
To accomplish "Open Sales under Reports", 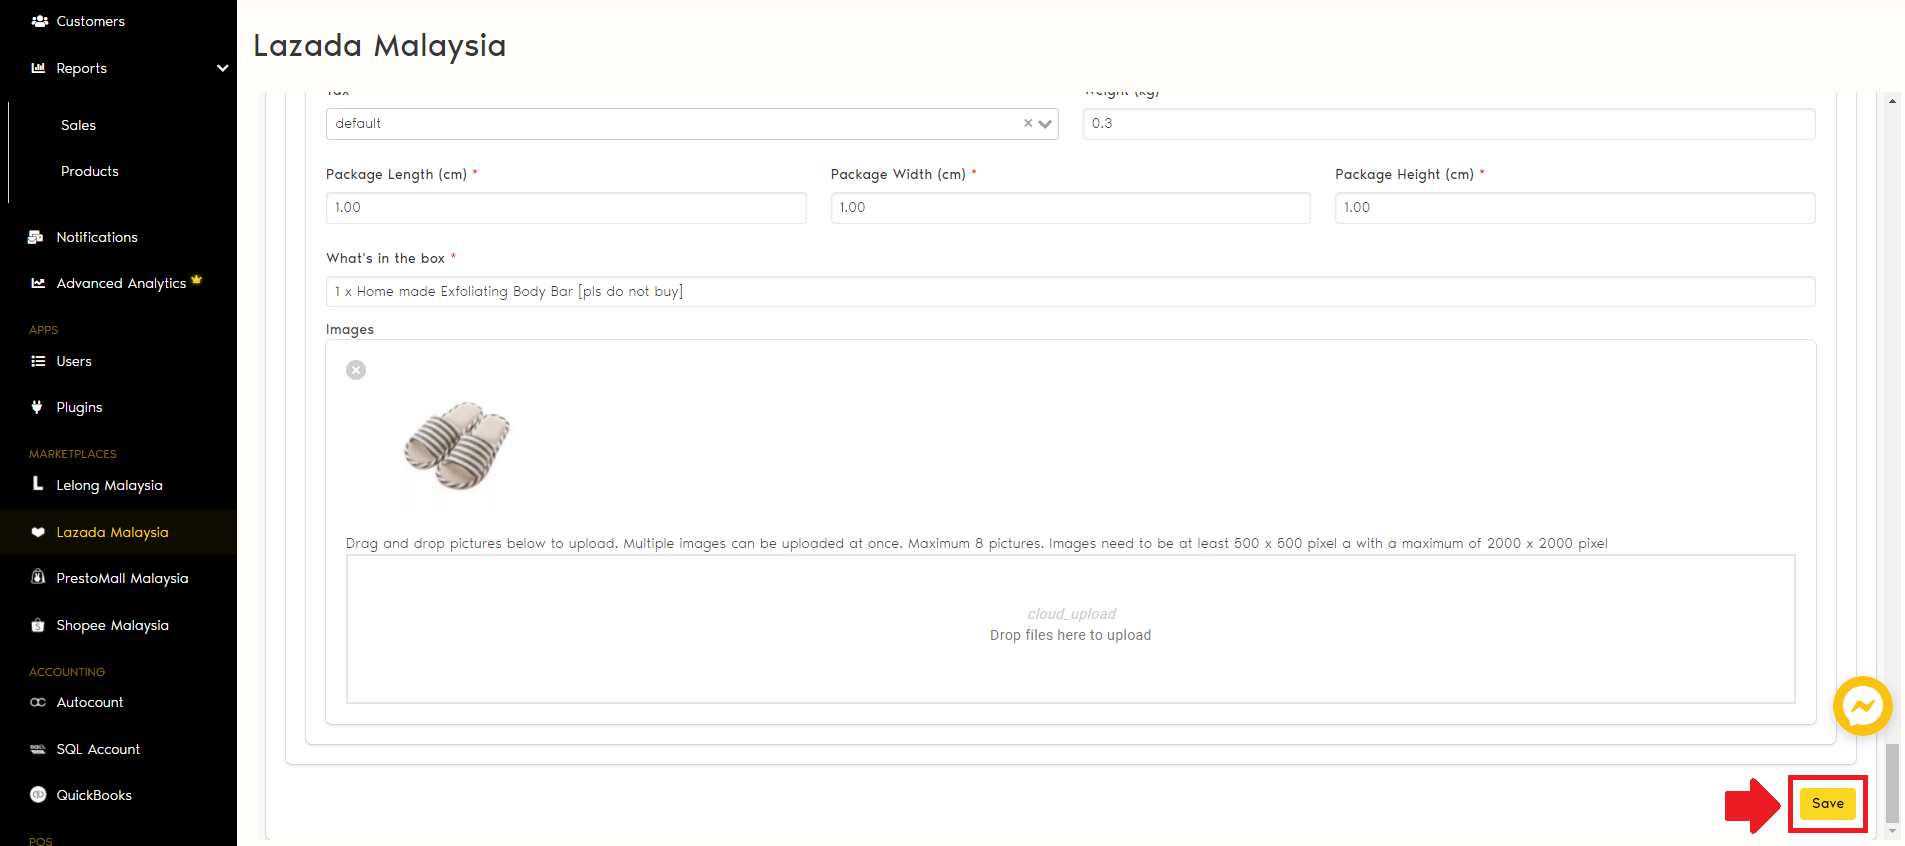I will coord(78,125).
